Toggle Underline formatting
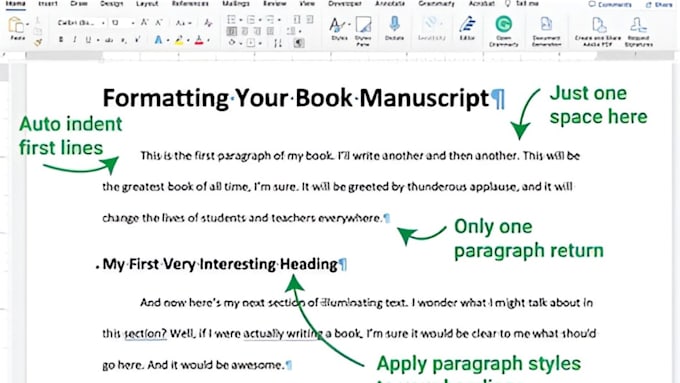This screenshot has width=680, height=383. tap(88, 40)
